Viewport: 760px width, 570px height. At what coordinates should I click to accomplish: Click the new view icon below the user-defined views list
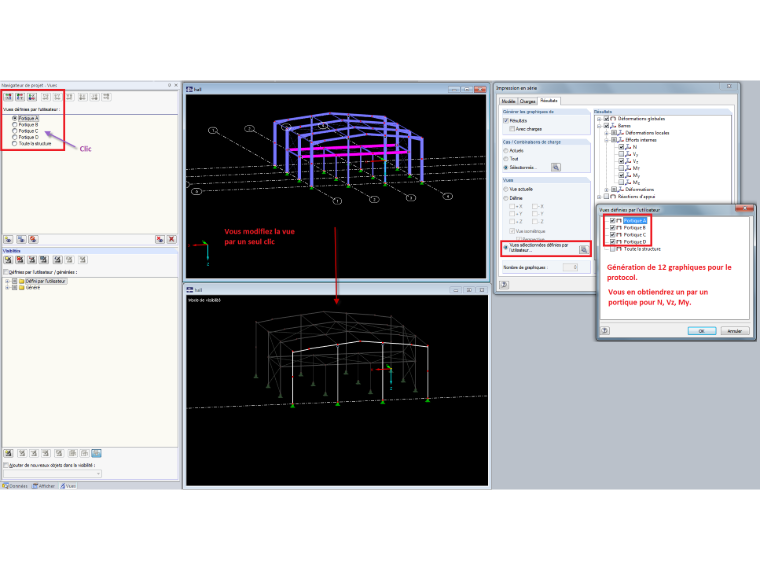click(8, 239)
